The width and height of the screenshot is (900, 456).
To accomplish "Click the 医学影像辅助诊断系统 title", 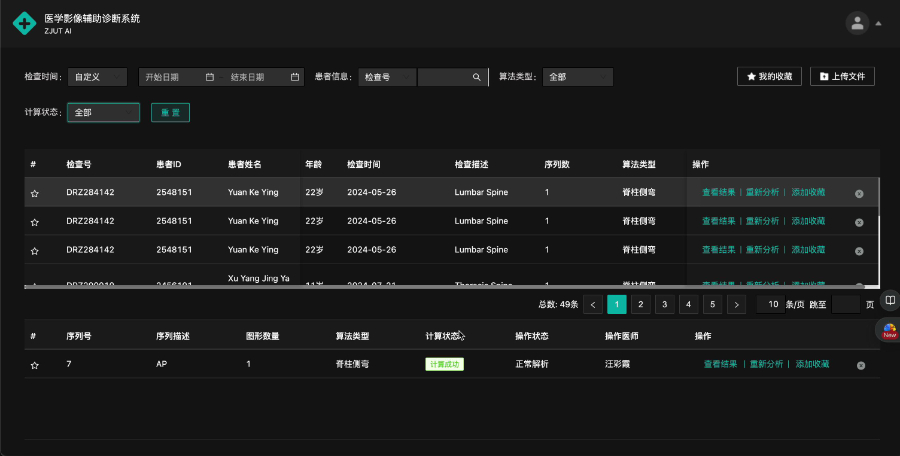I will [x=92, y=18].
